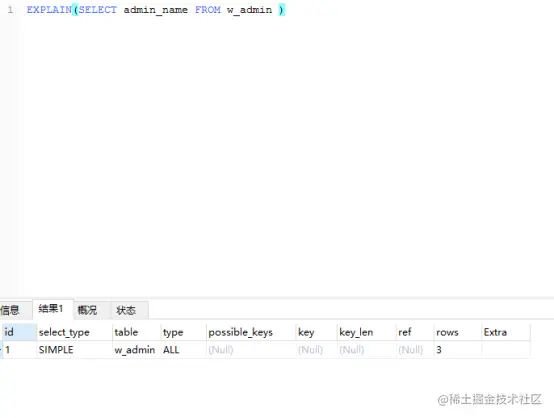This screenshot has height=418, width=554.
Task: Click the (Null) cell under key_len
Action: [x=366, y=350]
